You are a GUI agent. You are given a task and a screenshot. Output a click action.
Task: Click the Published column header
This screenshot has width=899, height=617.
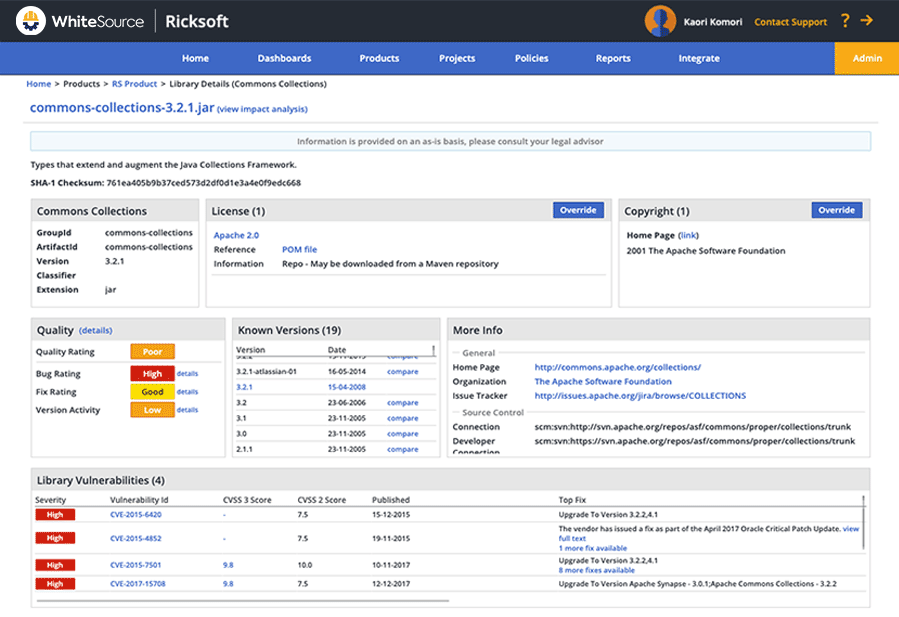pos(391,500)
